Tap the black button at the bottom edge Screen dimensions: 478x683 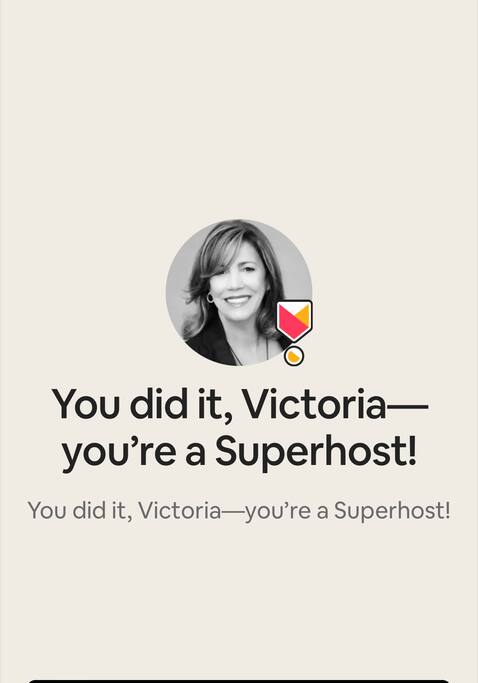point(239,681)
